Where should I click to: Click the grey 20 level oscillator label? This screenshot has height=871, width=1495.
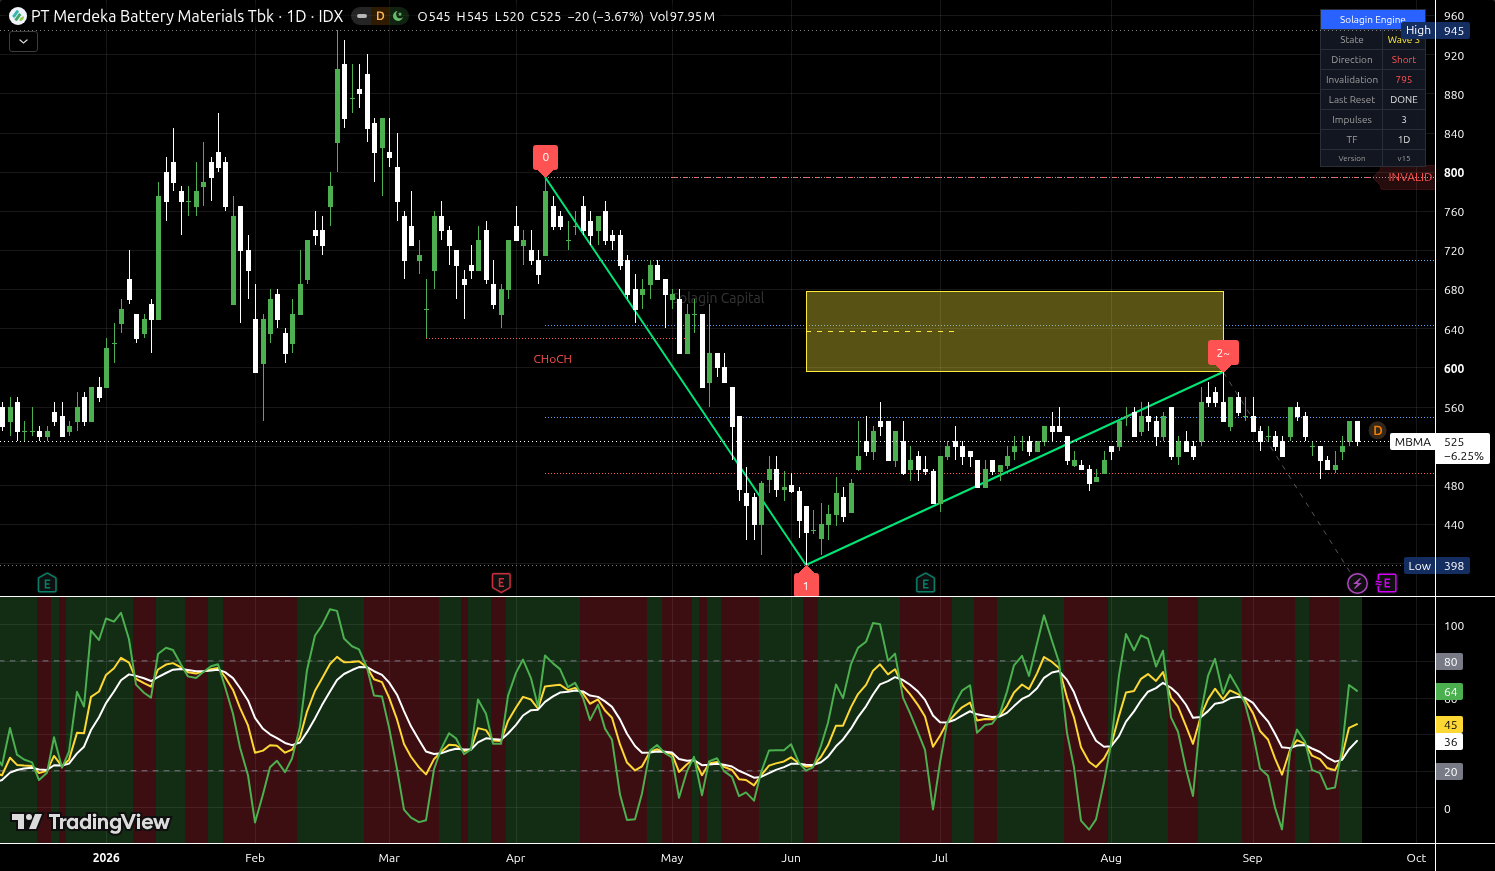point(1450,772)
